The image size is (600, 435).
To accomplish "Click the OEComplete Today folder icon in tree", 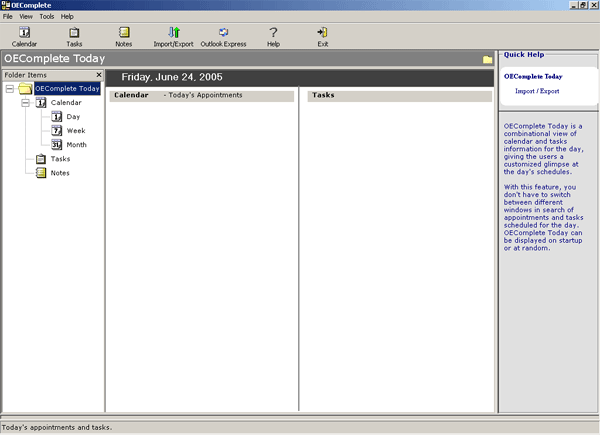I will 25,88.
